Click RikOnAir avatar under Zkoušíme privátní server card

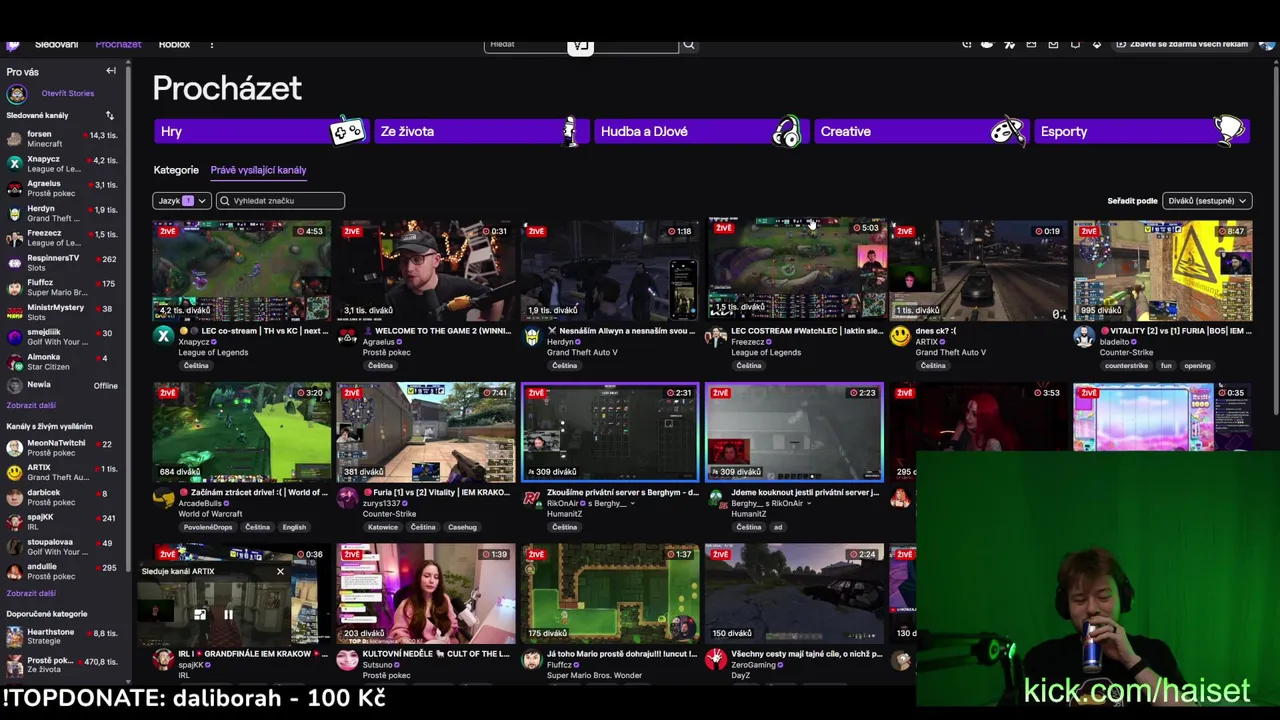click(x=532, y=498)
